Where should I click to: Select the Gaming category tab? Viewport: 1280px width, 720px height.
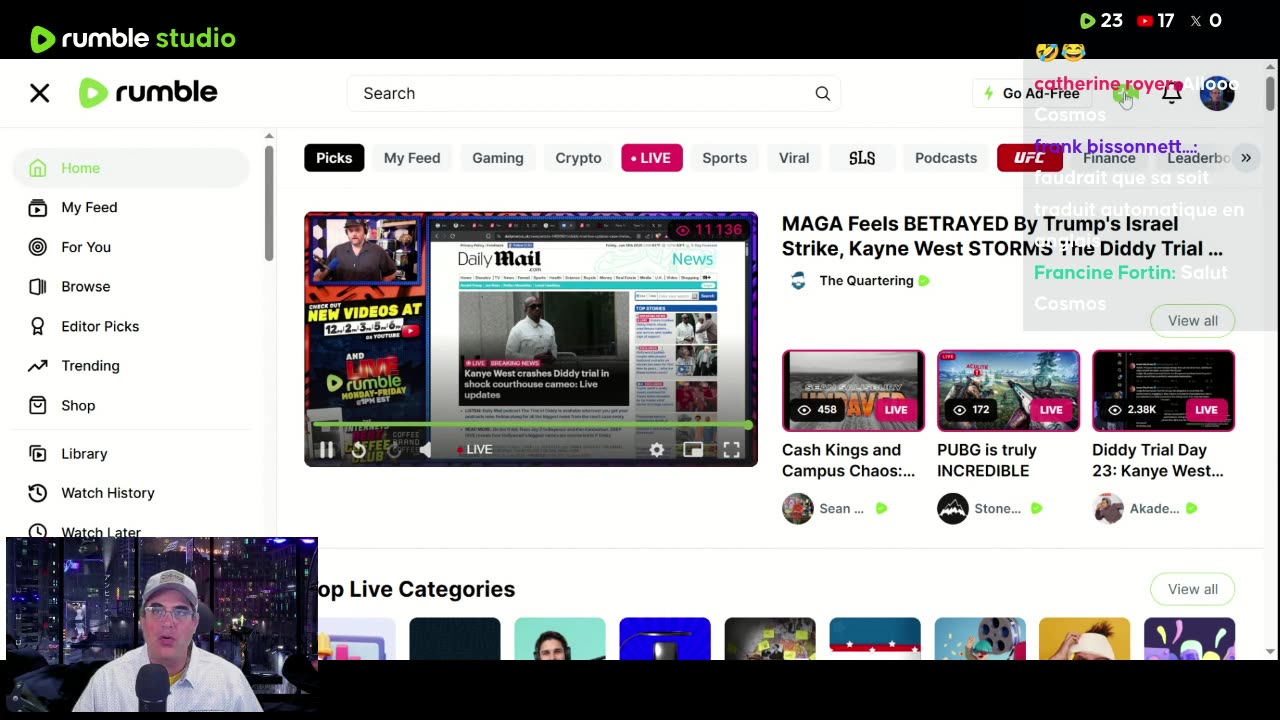point(498,158)
